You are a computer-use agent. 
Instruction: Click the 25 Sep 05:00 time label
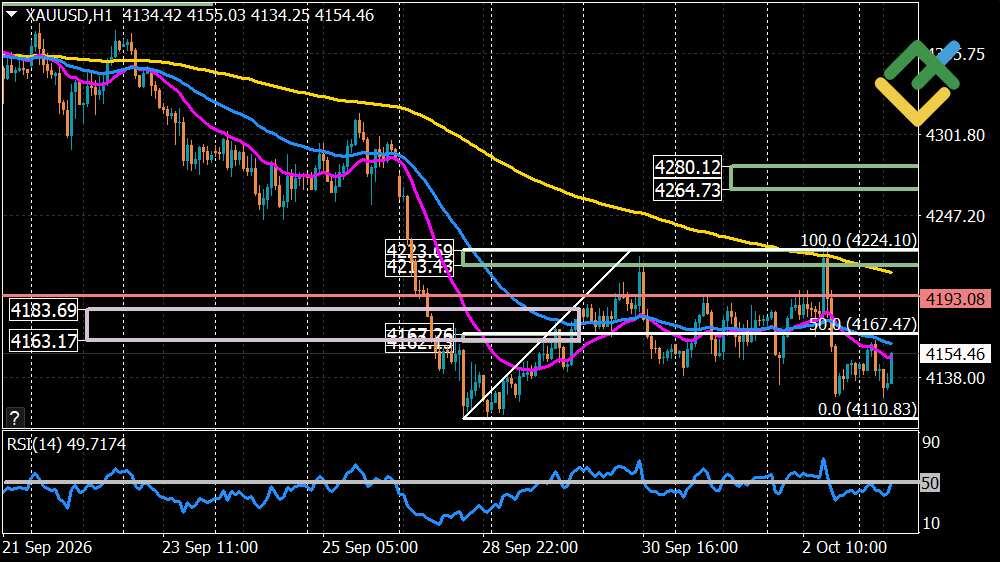(370, 547)
